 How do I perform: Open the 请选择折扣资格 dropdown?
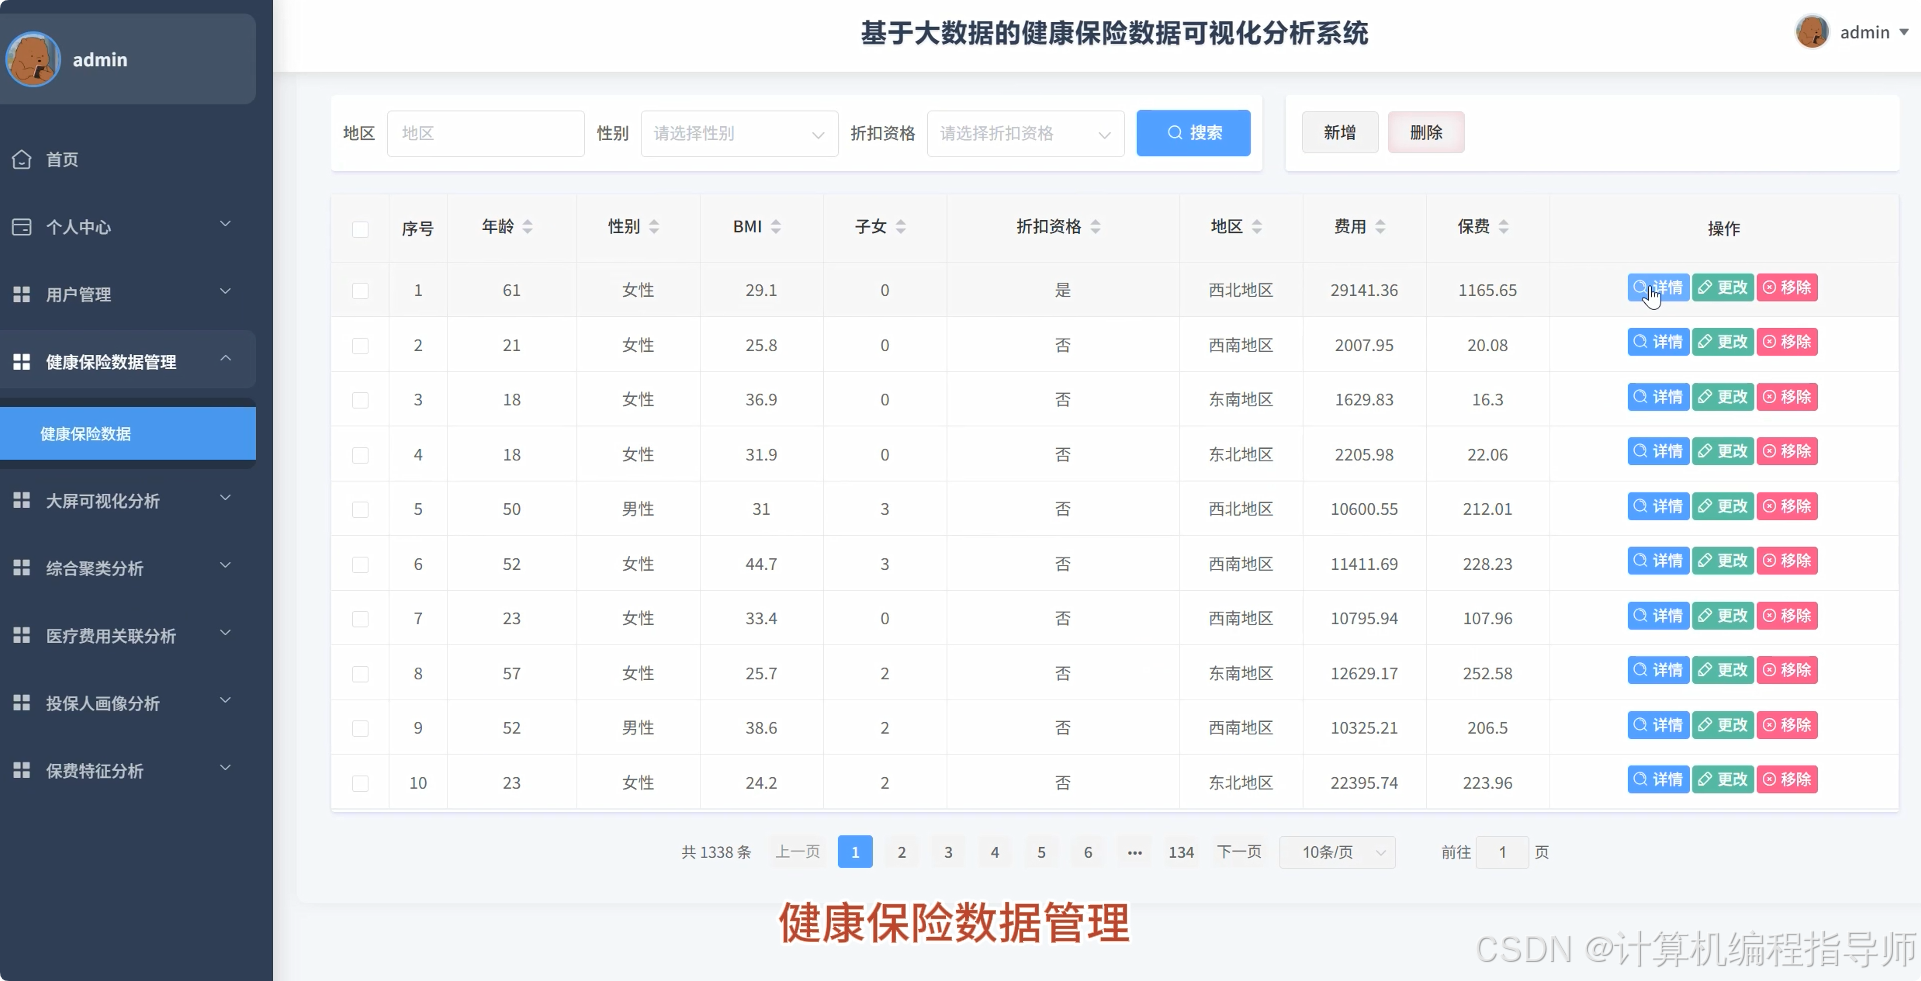pos(1024,133)
